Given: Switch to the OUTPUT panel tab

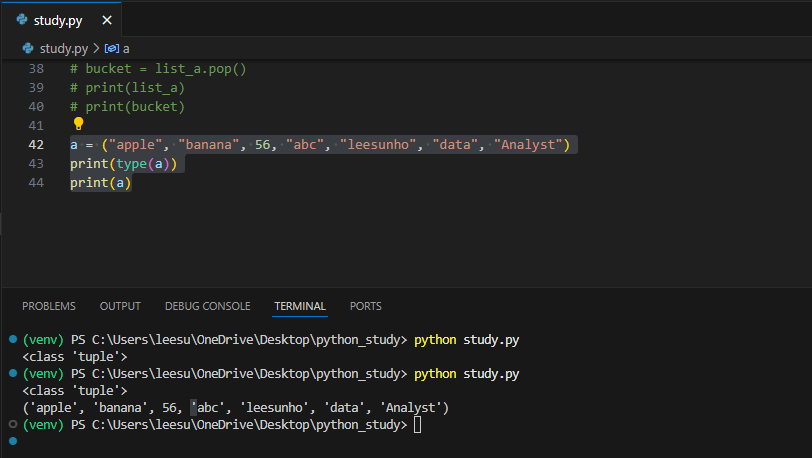Looking at the screenshot, I should click(120, 306).
